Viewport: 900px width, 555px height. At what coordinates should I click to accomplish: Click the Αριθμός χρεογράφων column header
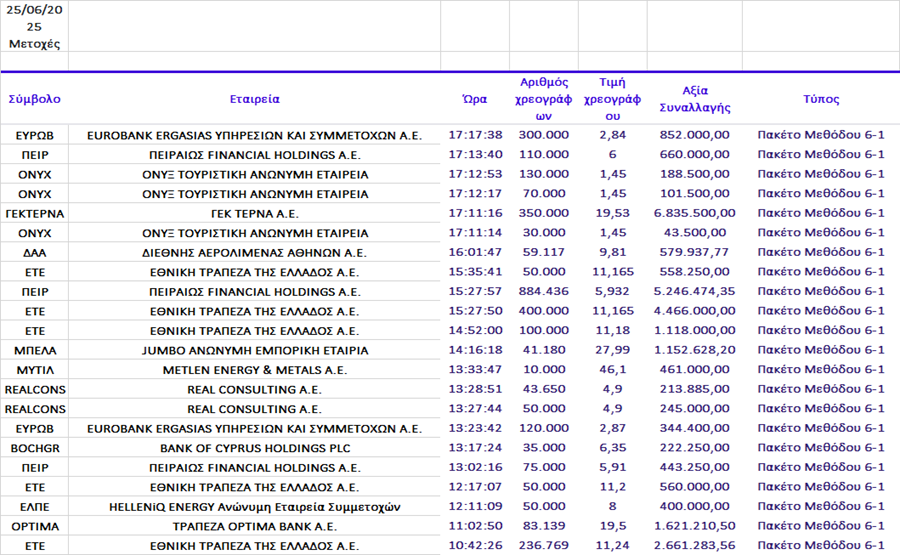point(544,99)
